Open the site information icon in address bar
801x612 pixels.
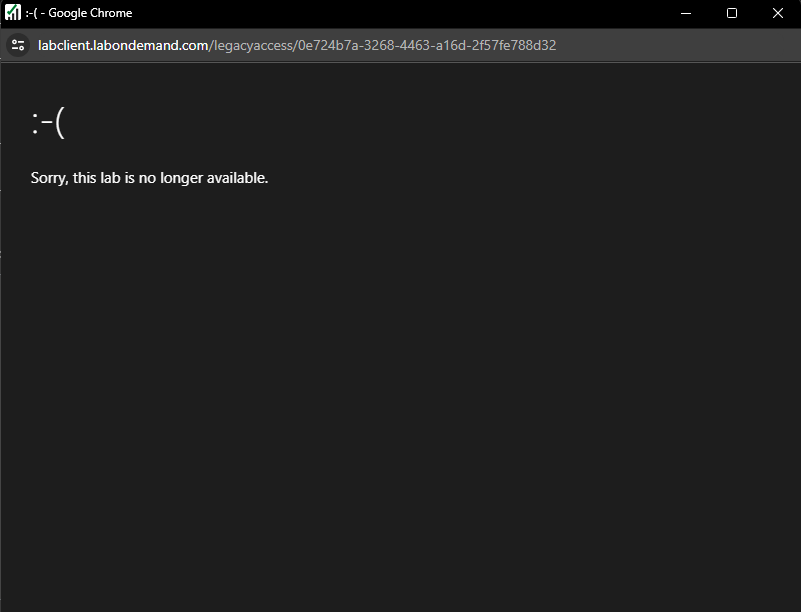18,45
